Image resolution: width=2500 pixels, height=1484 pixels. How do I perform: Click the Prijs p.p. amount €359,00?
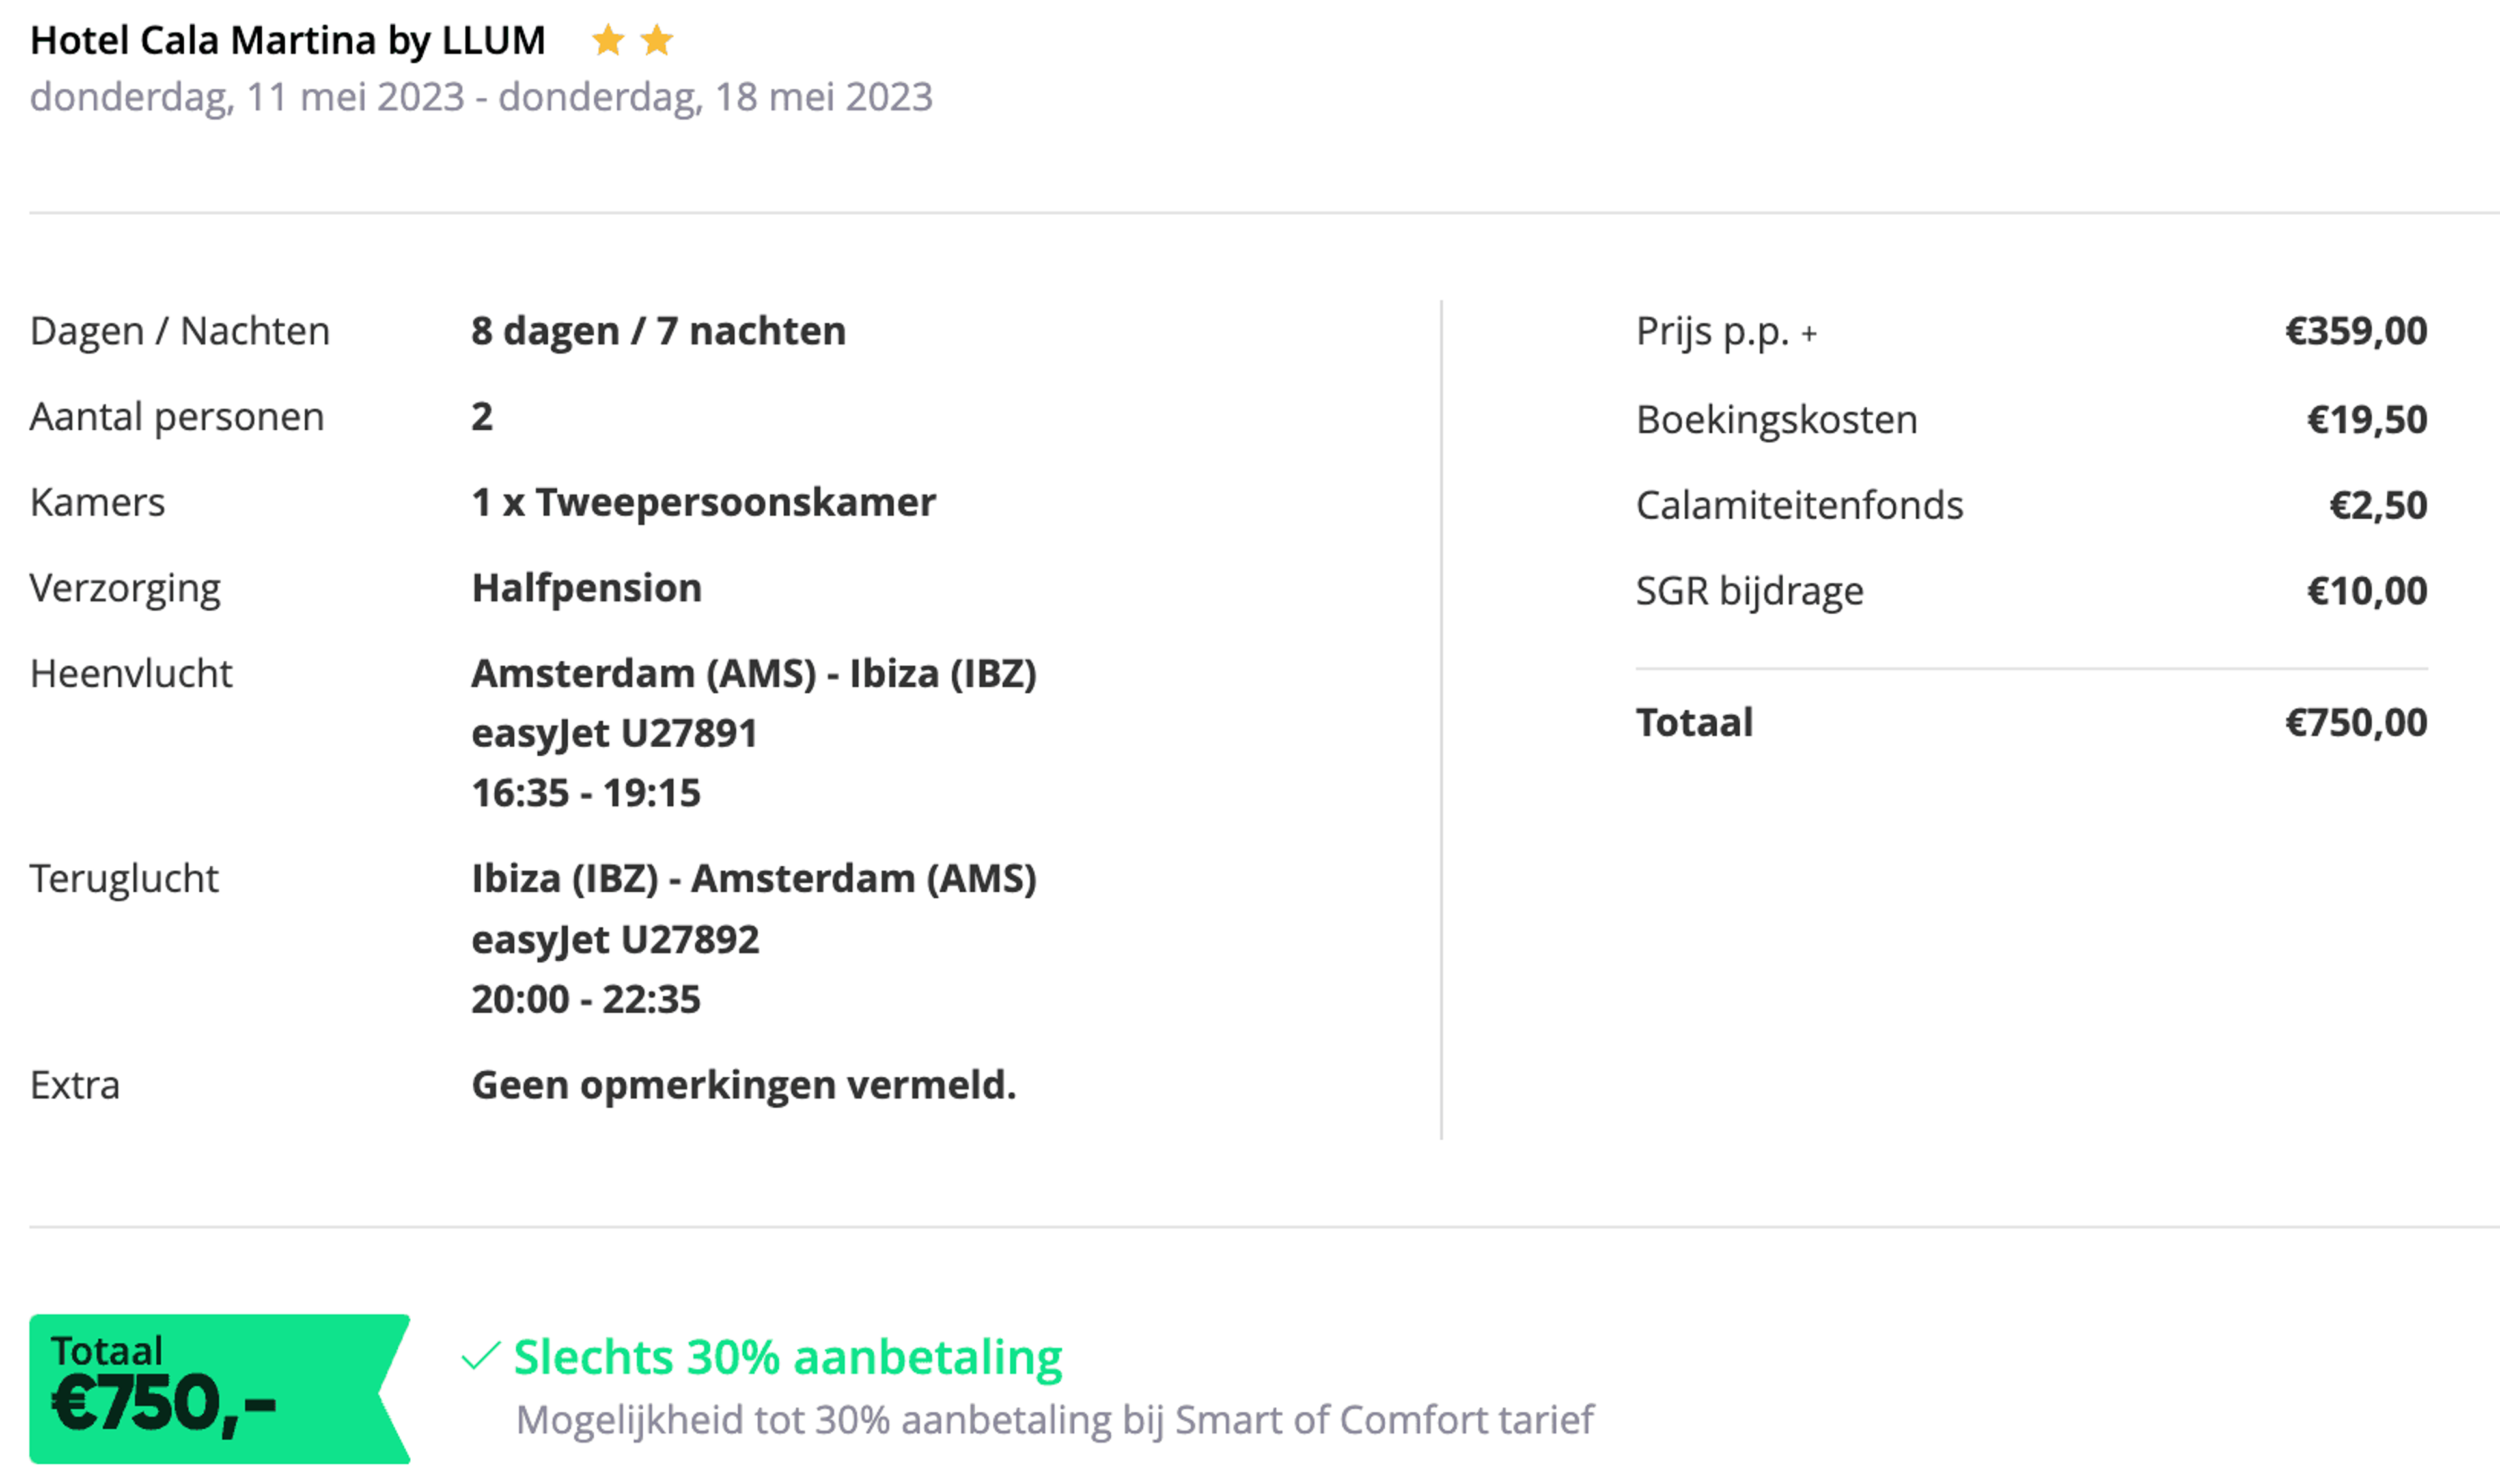(x=2356, y=331)
